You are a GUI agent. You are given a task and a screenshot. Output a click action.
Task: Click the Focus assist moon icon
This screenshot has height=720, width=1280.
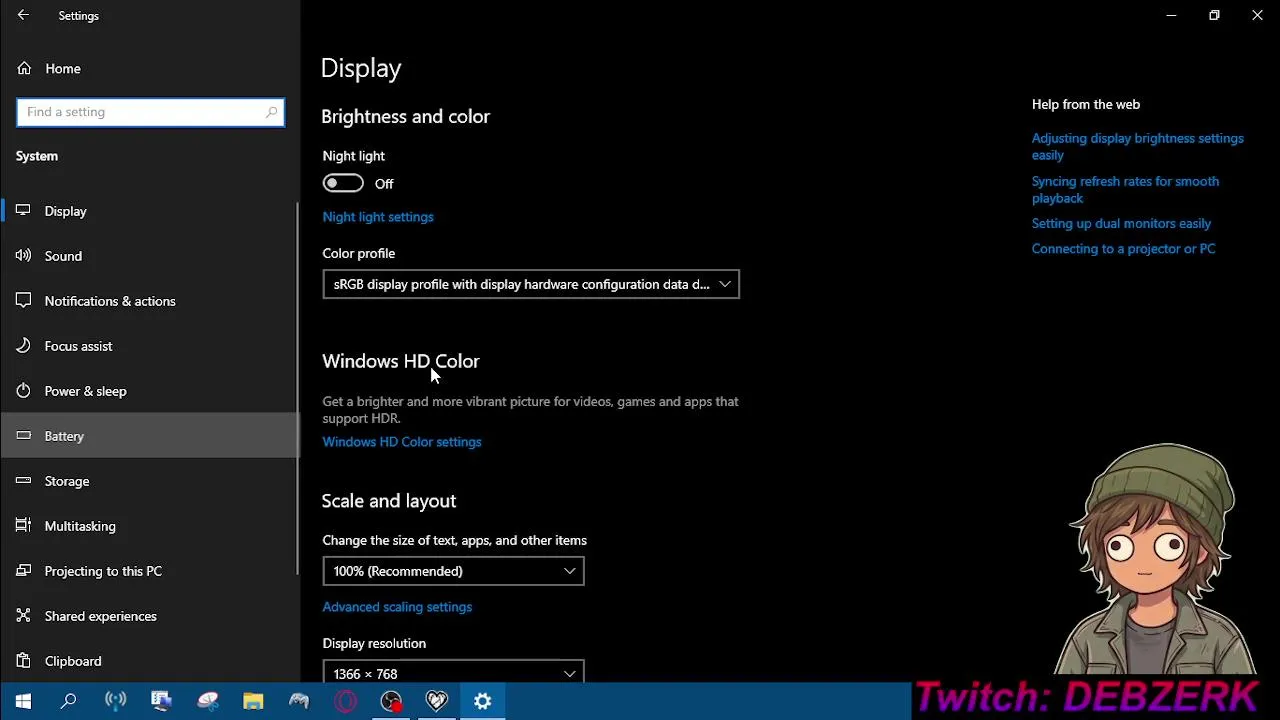tap(24, 346)
